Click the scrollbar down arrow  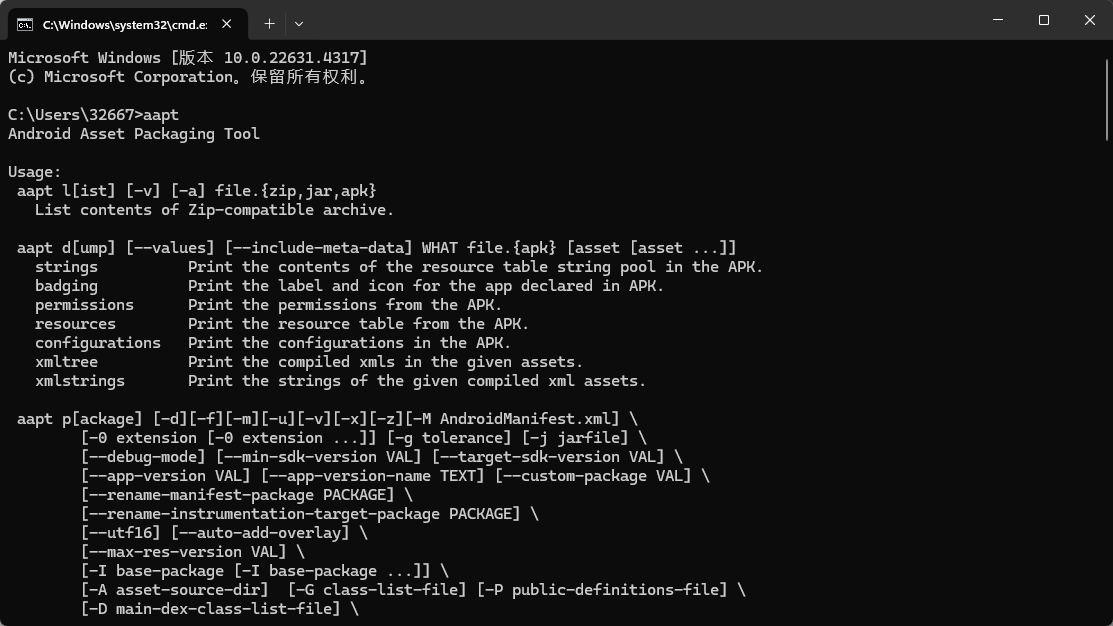click(1105, 617)
